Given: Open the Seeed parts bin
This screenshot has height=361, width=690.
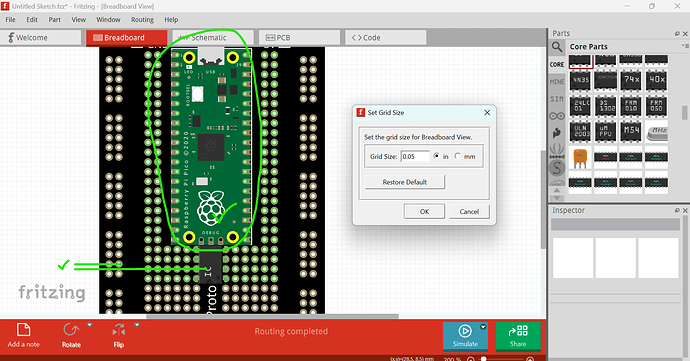Looking at the screenshot, I should point(557,151).
